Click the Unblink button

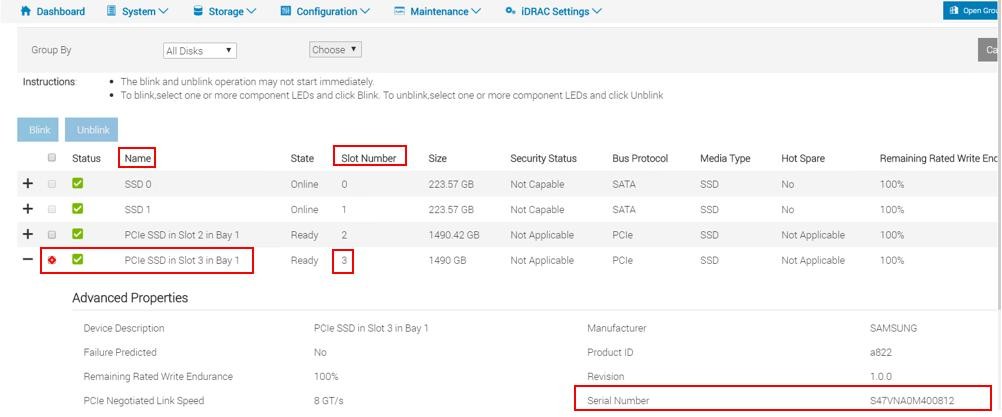(92, 130)
